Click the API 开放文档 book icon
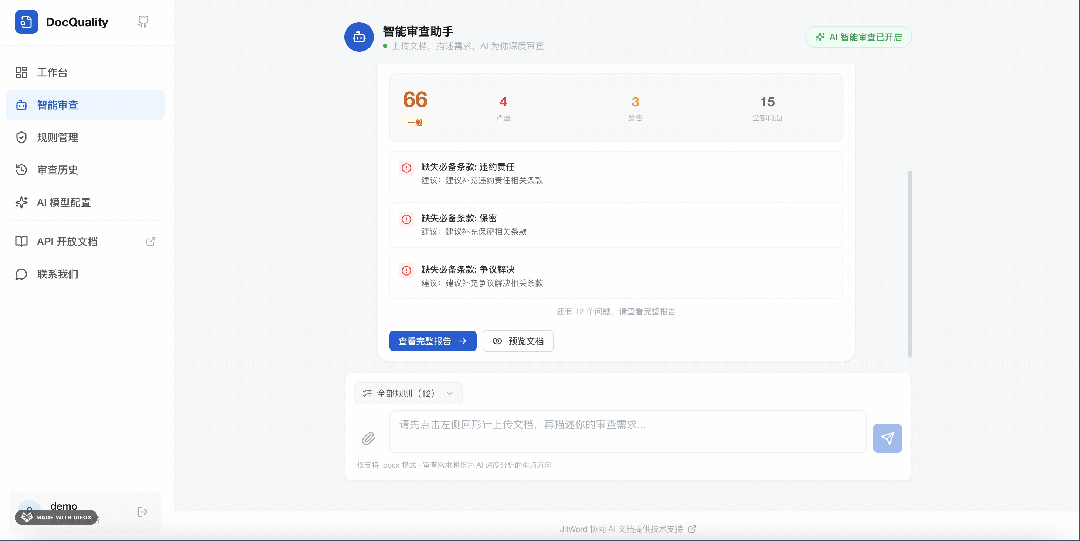 tap(21, 241)
